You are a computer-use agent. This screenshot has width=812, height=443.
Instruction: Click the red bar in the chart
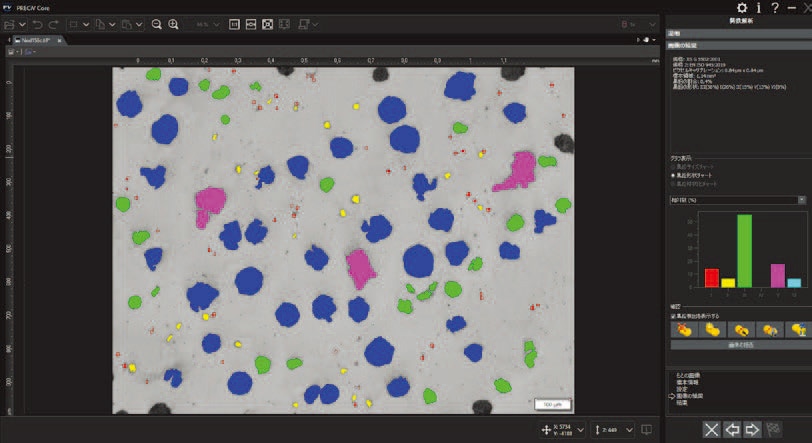[712, 278]
